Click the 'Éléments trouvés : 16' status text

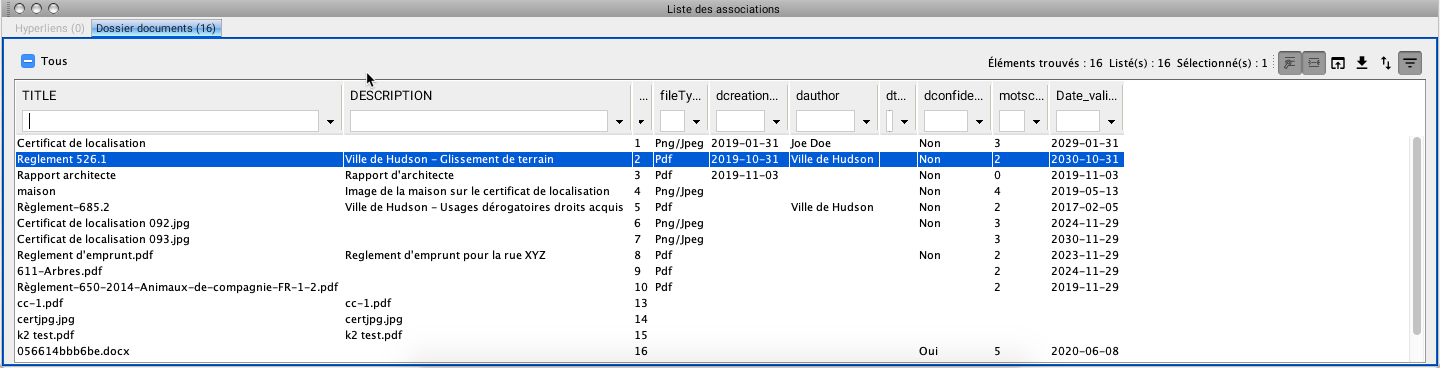[x=1045, y=62]
